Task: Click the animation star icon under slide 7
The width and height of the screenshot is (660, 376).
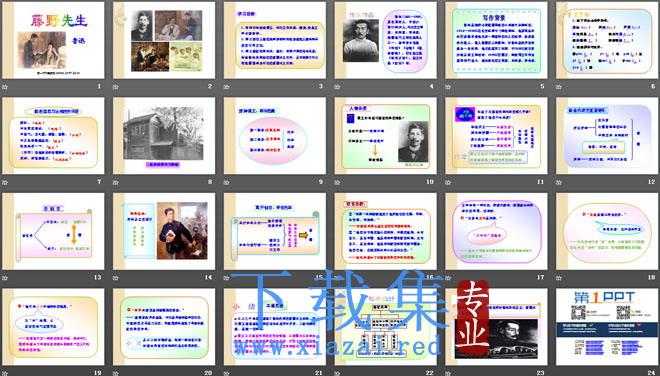Action: click(x=5, y=182)
